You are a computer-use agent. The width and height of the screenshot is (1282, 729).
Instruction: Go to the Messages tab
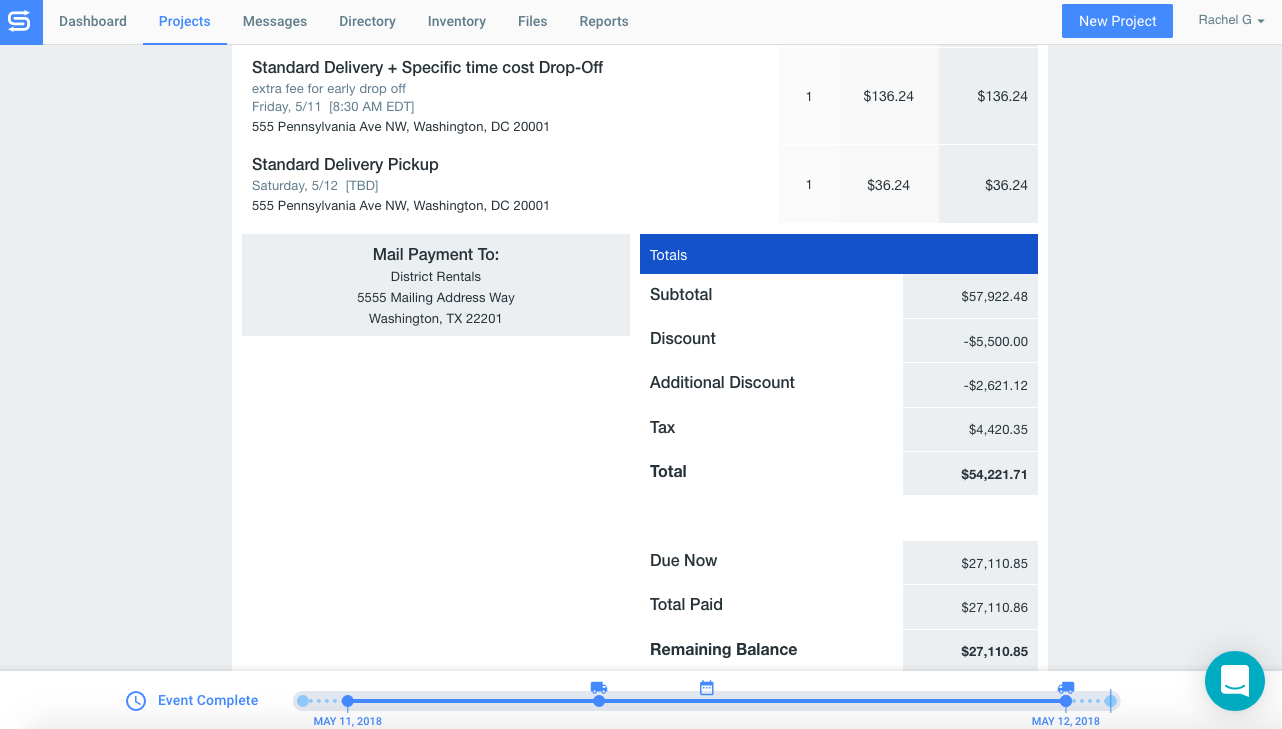point(275,21)
